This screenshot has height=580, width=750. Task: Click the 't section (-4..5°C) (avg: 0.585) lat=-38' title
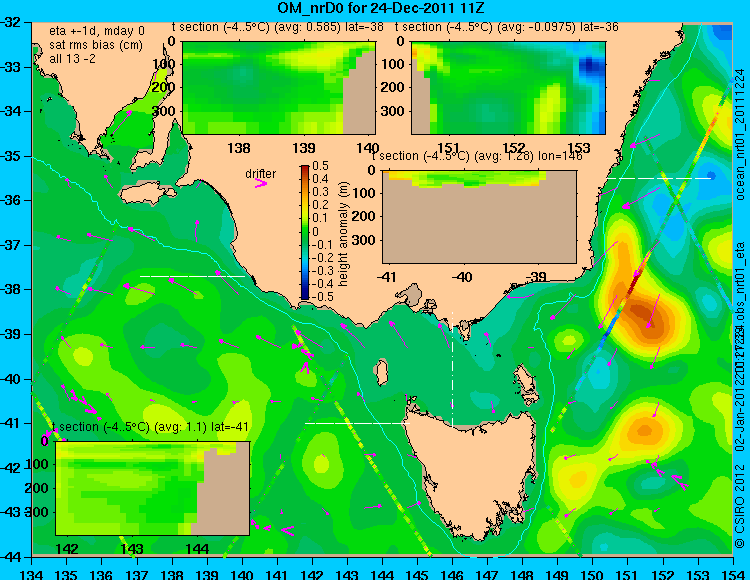tap(277, 27)
